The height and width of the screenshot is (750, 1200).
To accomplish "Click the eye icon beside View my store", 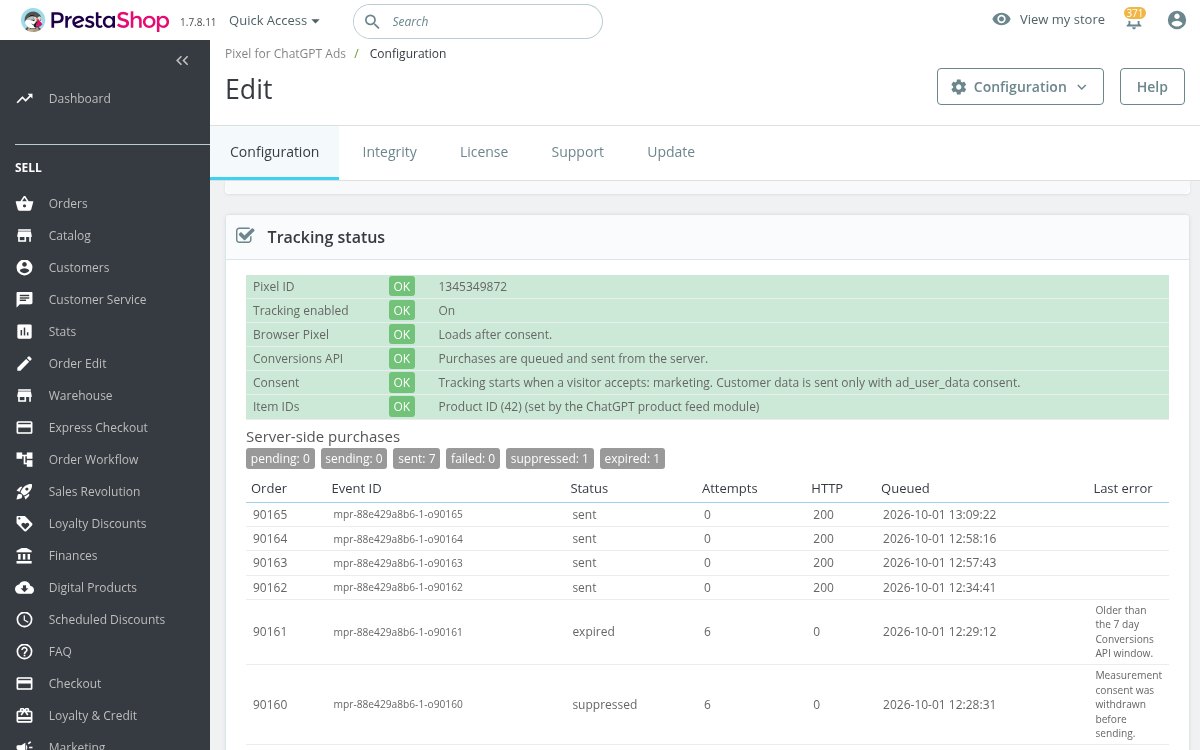I will [1001, 20].
